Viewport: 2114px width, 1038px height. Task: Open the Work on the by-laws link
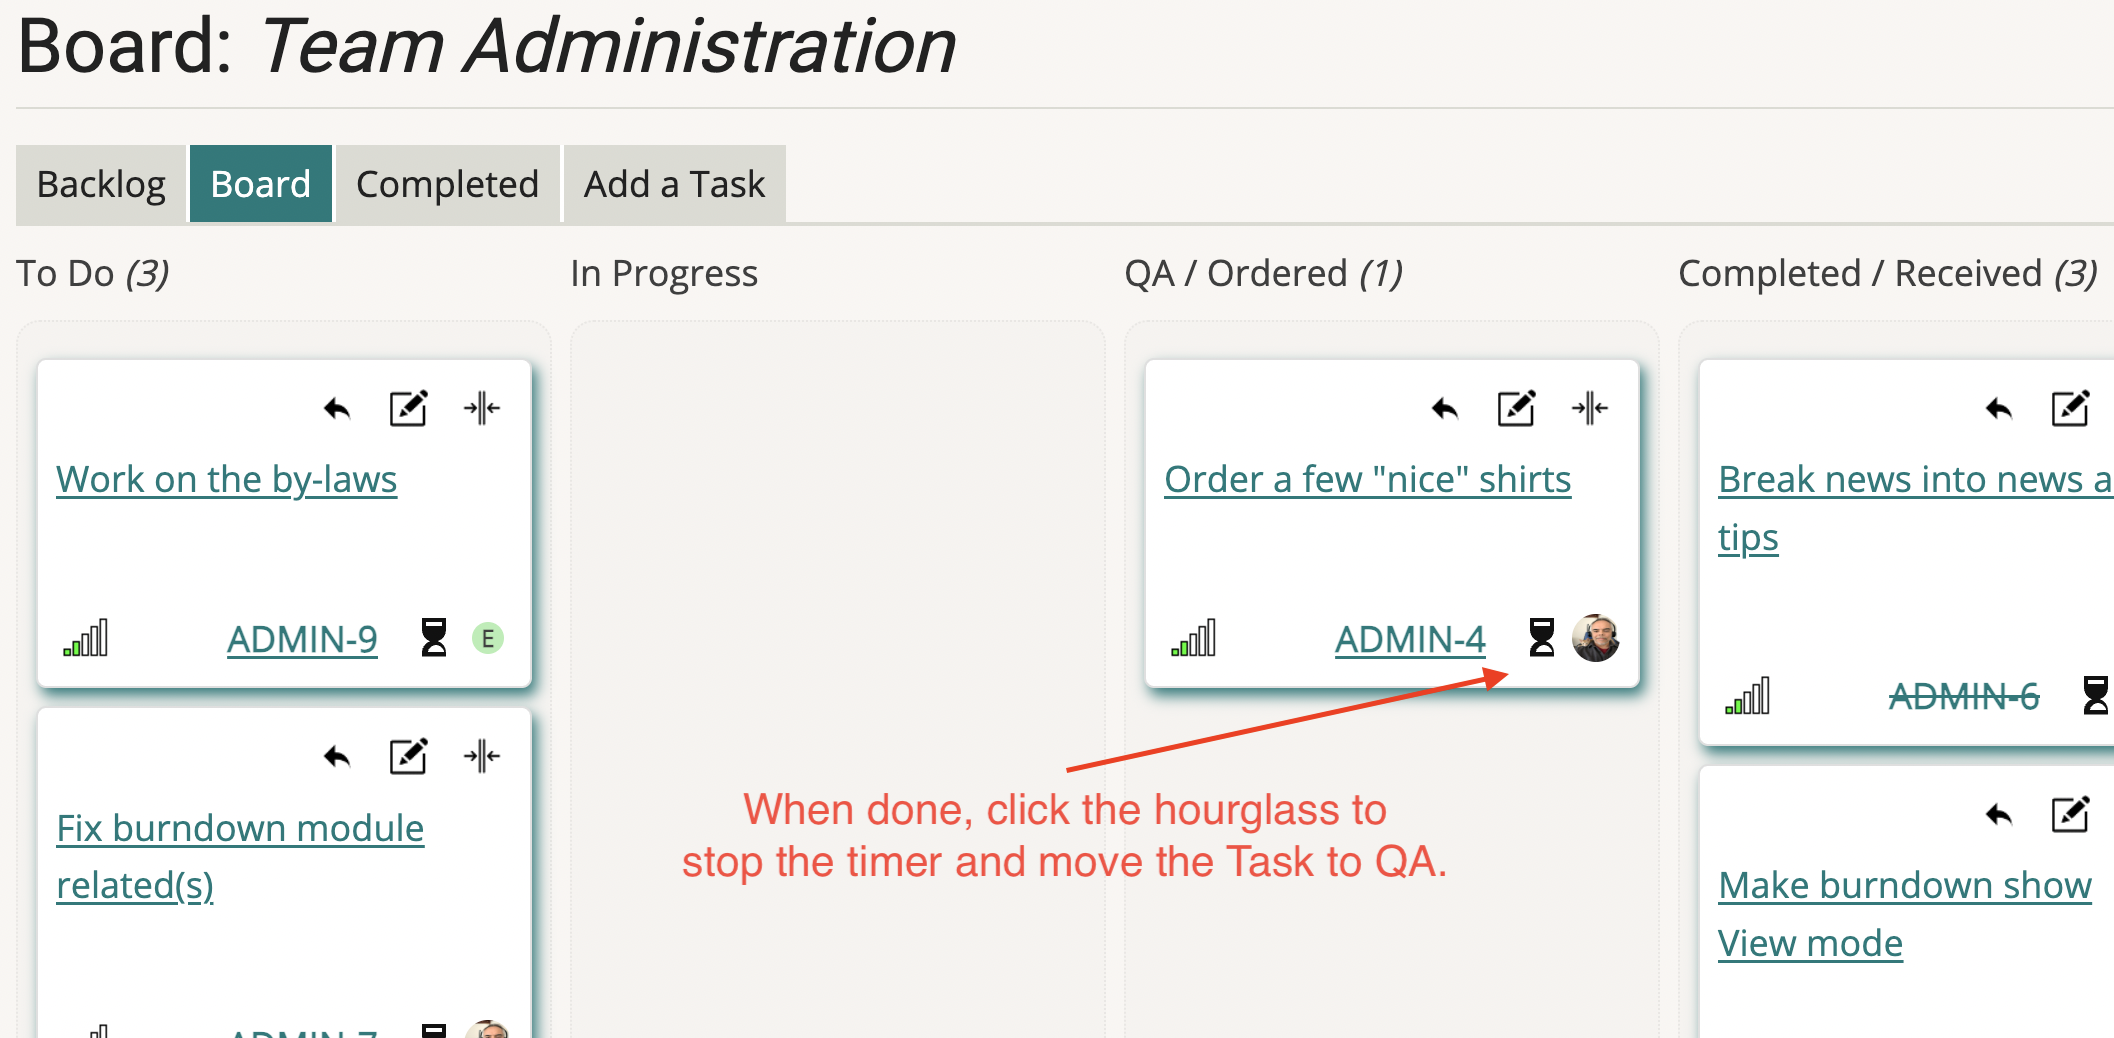pyautogui.click(x=227, y=480)
